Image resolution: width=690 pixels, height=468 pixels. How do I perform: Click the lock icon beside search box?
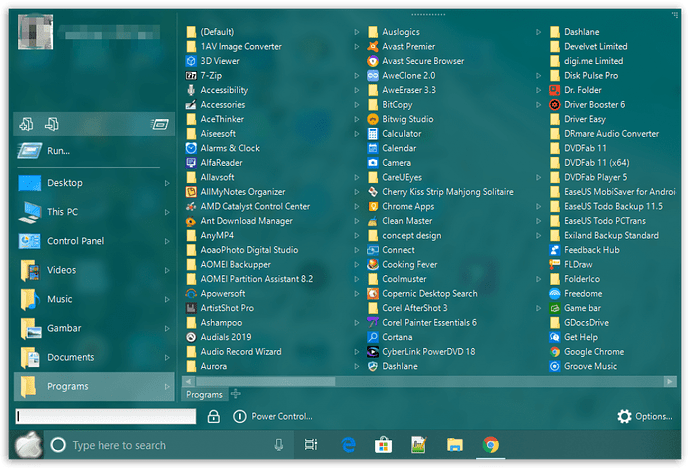click(x=214, y=416)
